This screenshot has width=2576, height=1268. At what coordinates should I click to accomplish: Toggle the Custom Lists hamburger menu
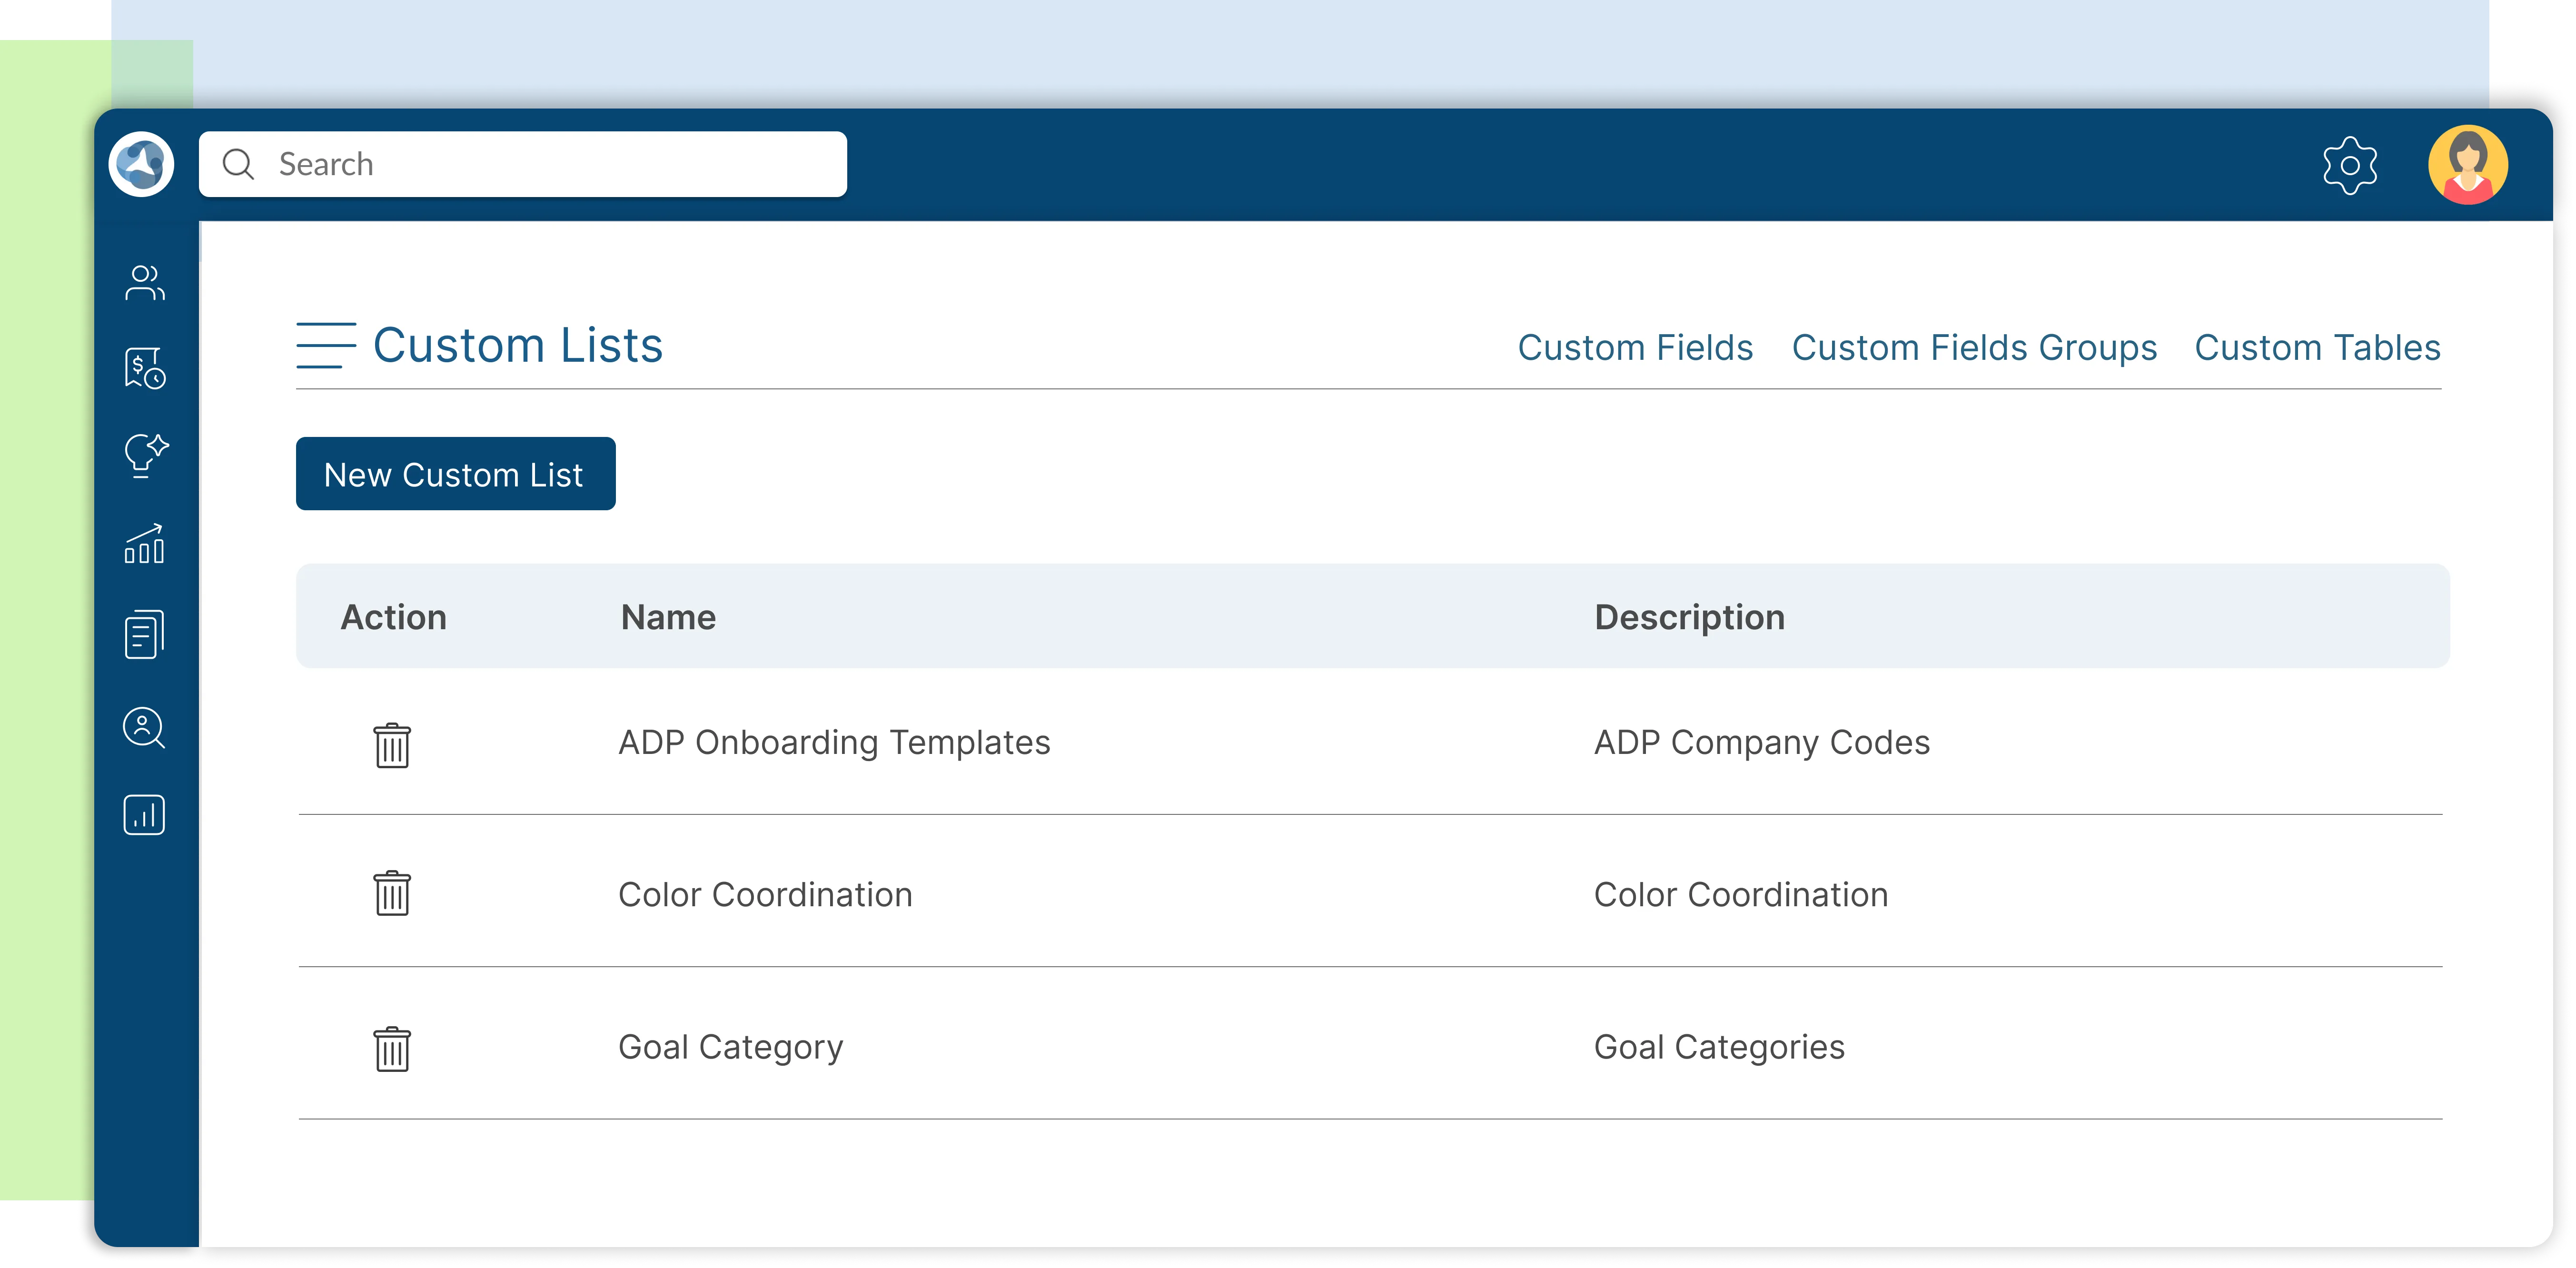pyautogui.click(x=326, y=346)
